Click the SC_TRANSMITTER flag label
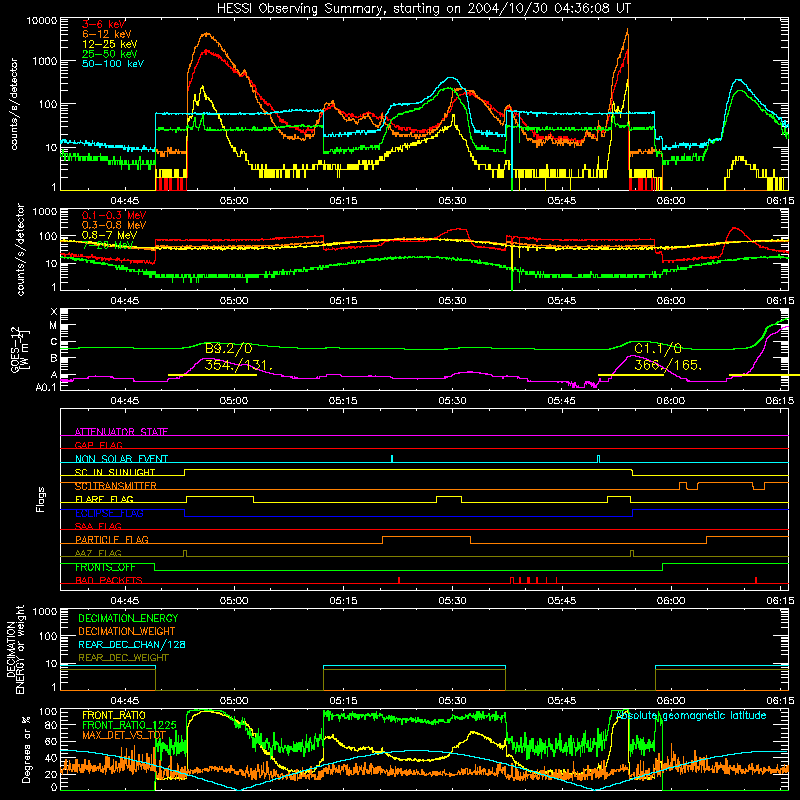This screenshot has width=800, height=800. (116, 486)
